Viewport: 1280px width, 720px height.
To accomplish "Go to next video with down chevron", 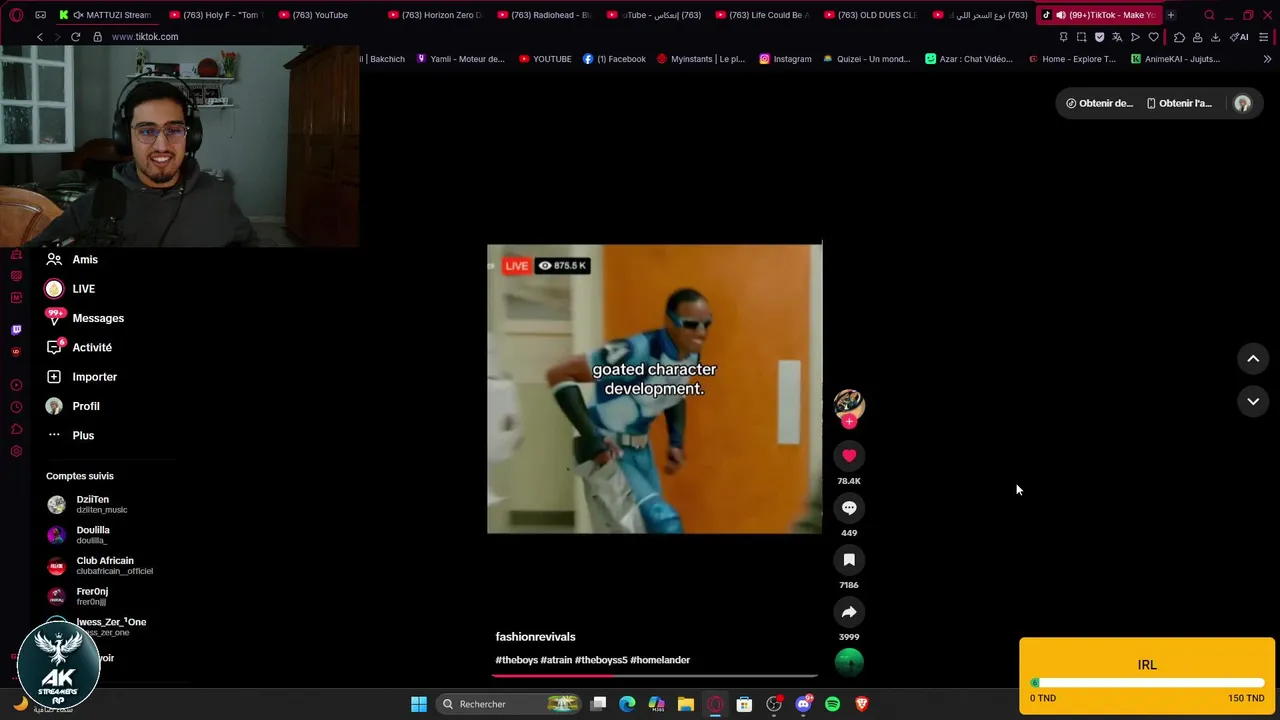I will 1253,401.
